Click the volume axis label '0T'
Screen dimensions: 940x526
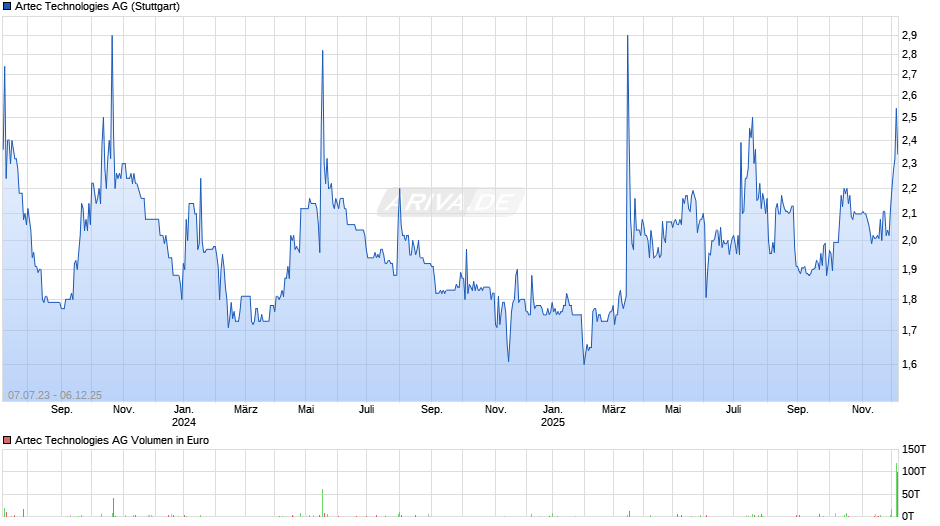(x=908, y=516)
